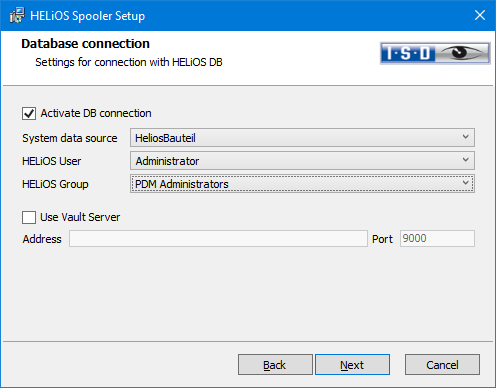The width and height of the screenshot is (496, 388).
Task: Click the HELiOS Spooler Setup installer icon
Action: [x=17, y=15]
